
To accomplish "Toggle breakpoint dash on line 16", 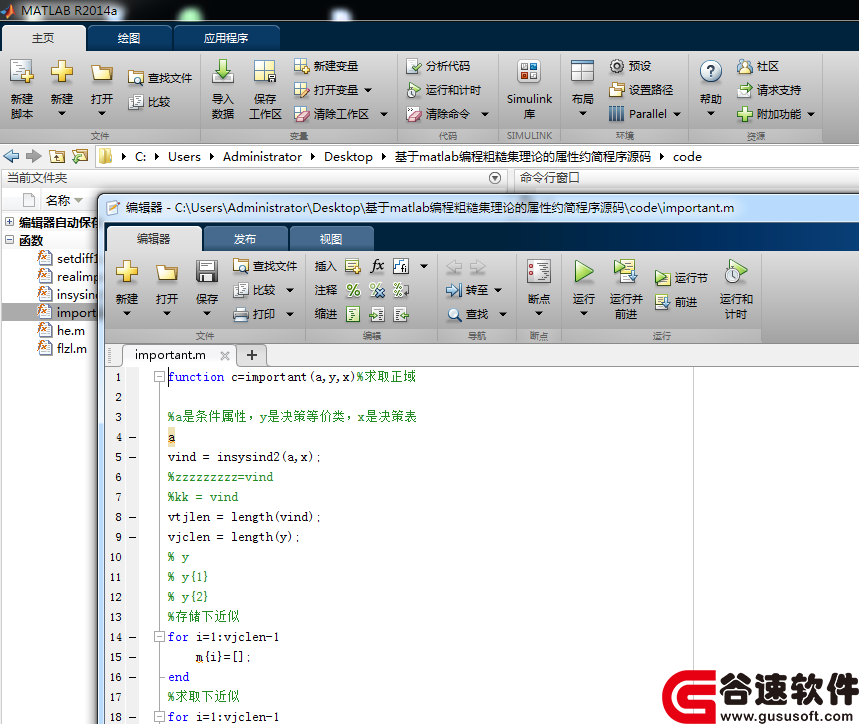I will point(133,677).
